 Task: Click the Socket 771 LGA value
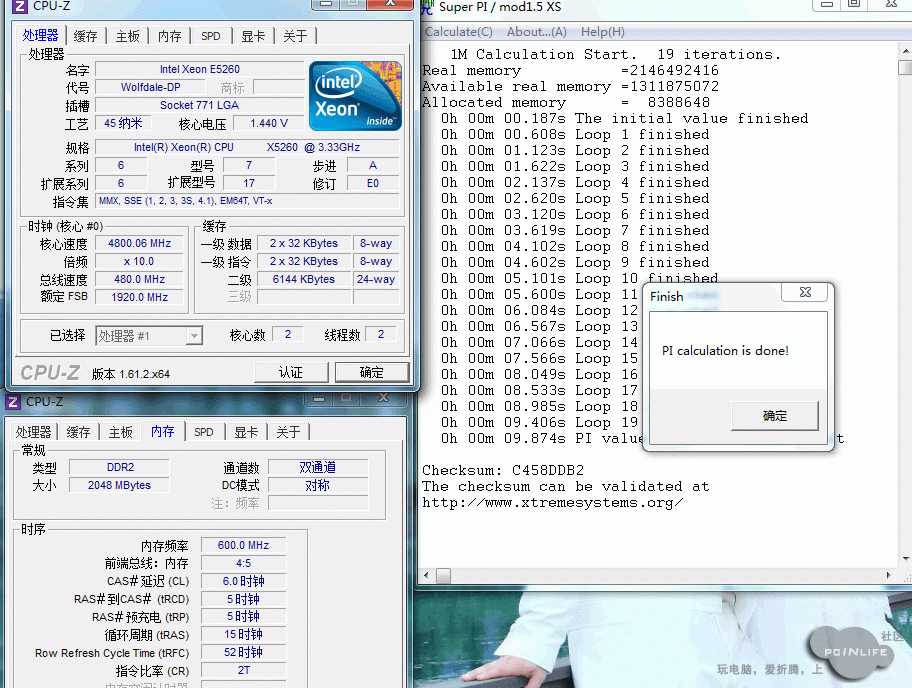pyautogui.click(x=200, y=105)
